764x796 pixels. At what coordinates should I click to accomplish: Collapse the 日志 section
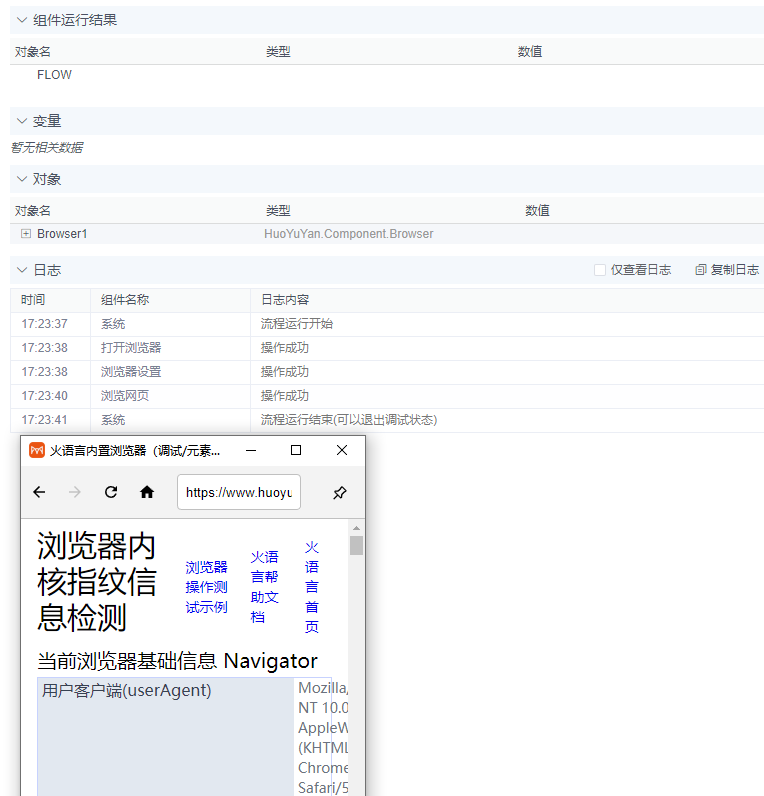pos(22,270)
